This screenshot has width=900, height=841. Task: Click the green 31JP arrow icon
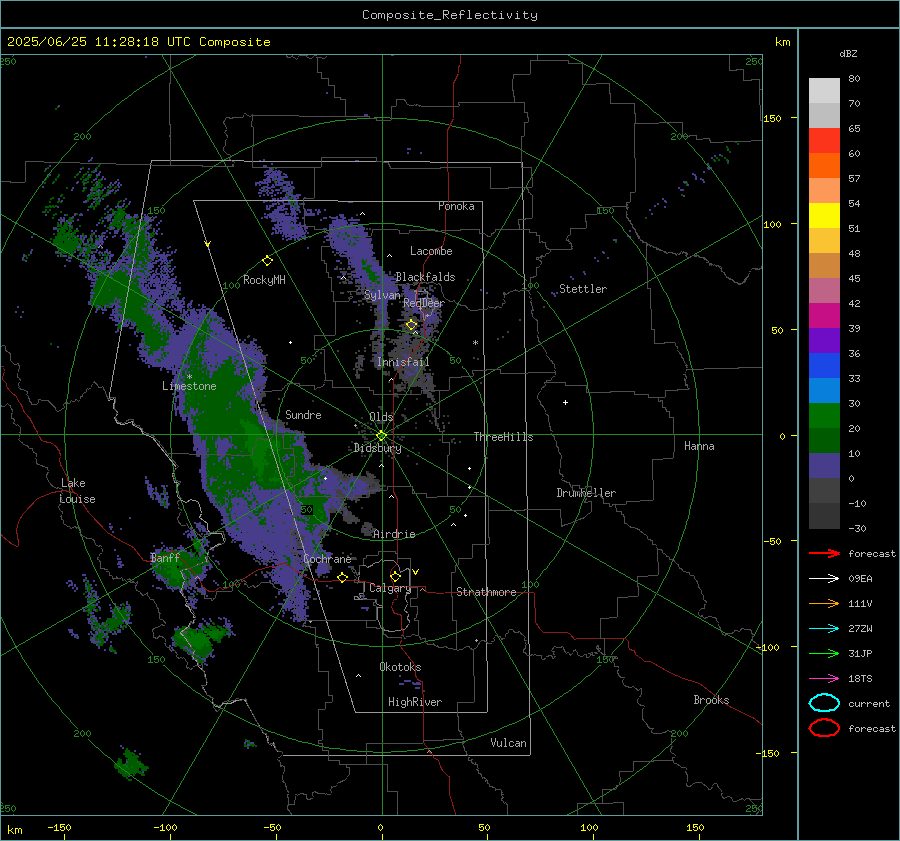click(824, 653)
